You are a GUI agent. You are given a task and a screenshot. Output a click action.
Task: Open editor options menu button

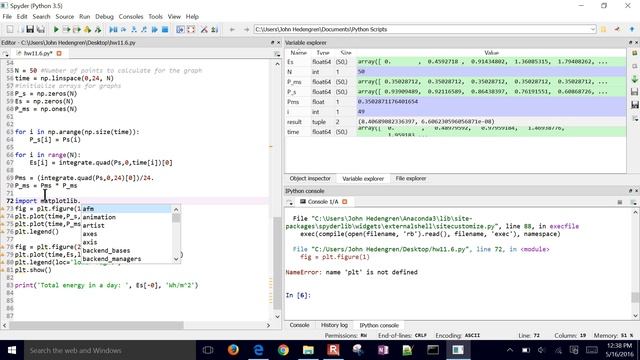tap(277, 54)
